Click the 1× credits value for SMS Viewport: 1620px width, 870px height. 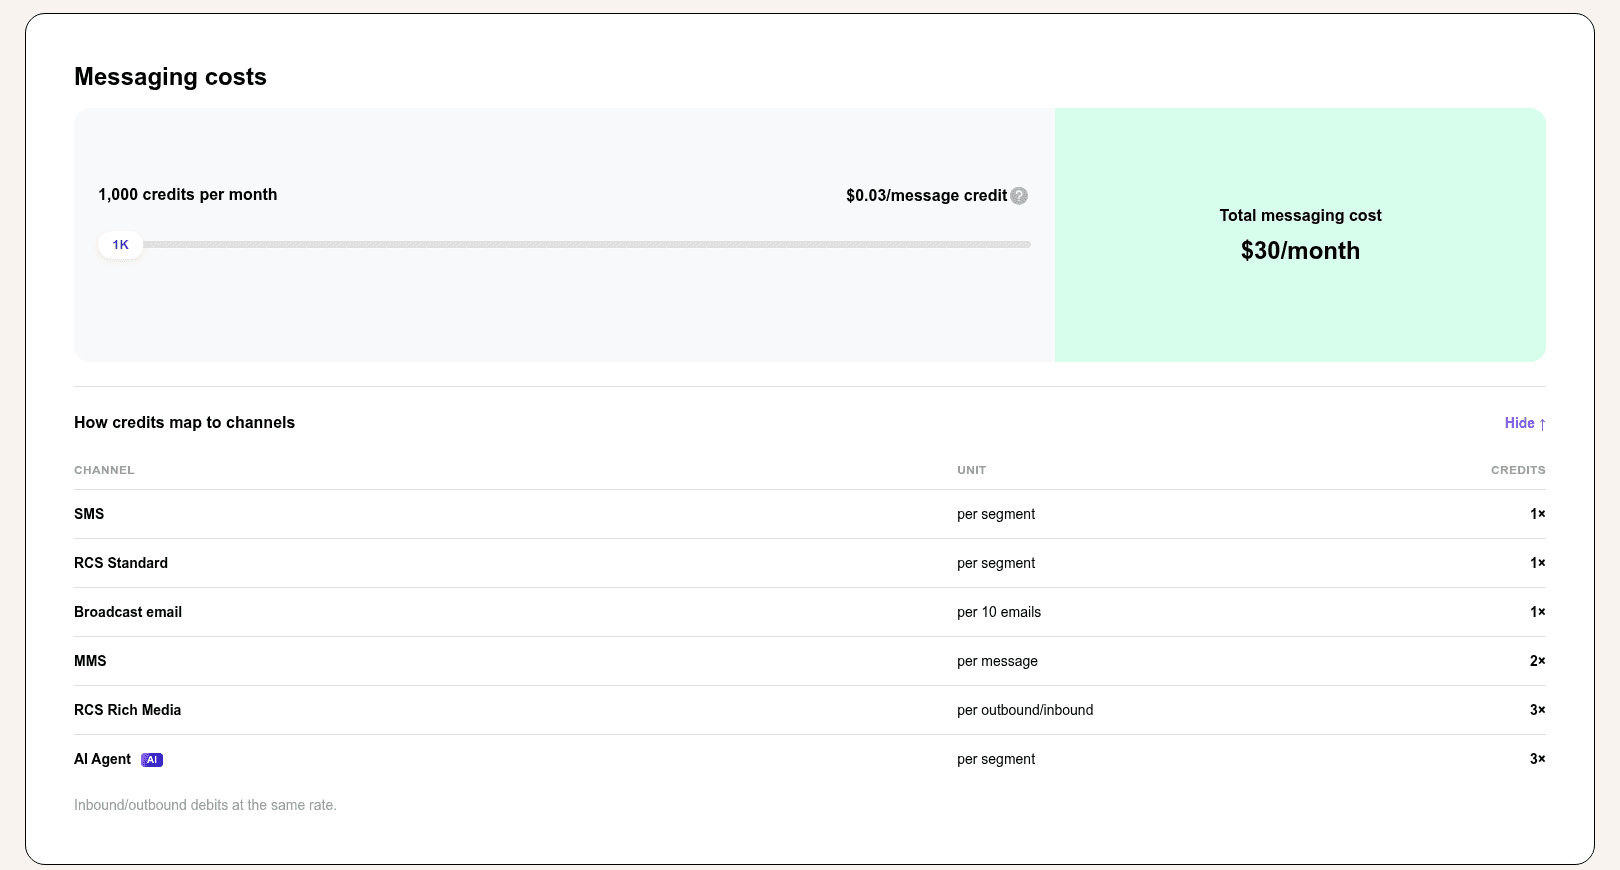[1538, 514]
